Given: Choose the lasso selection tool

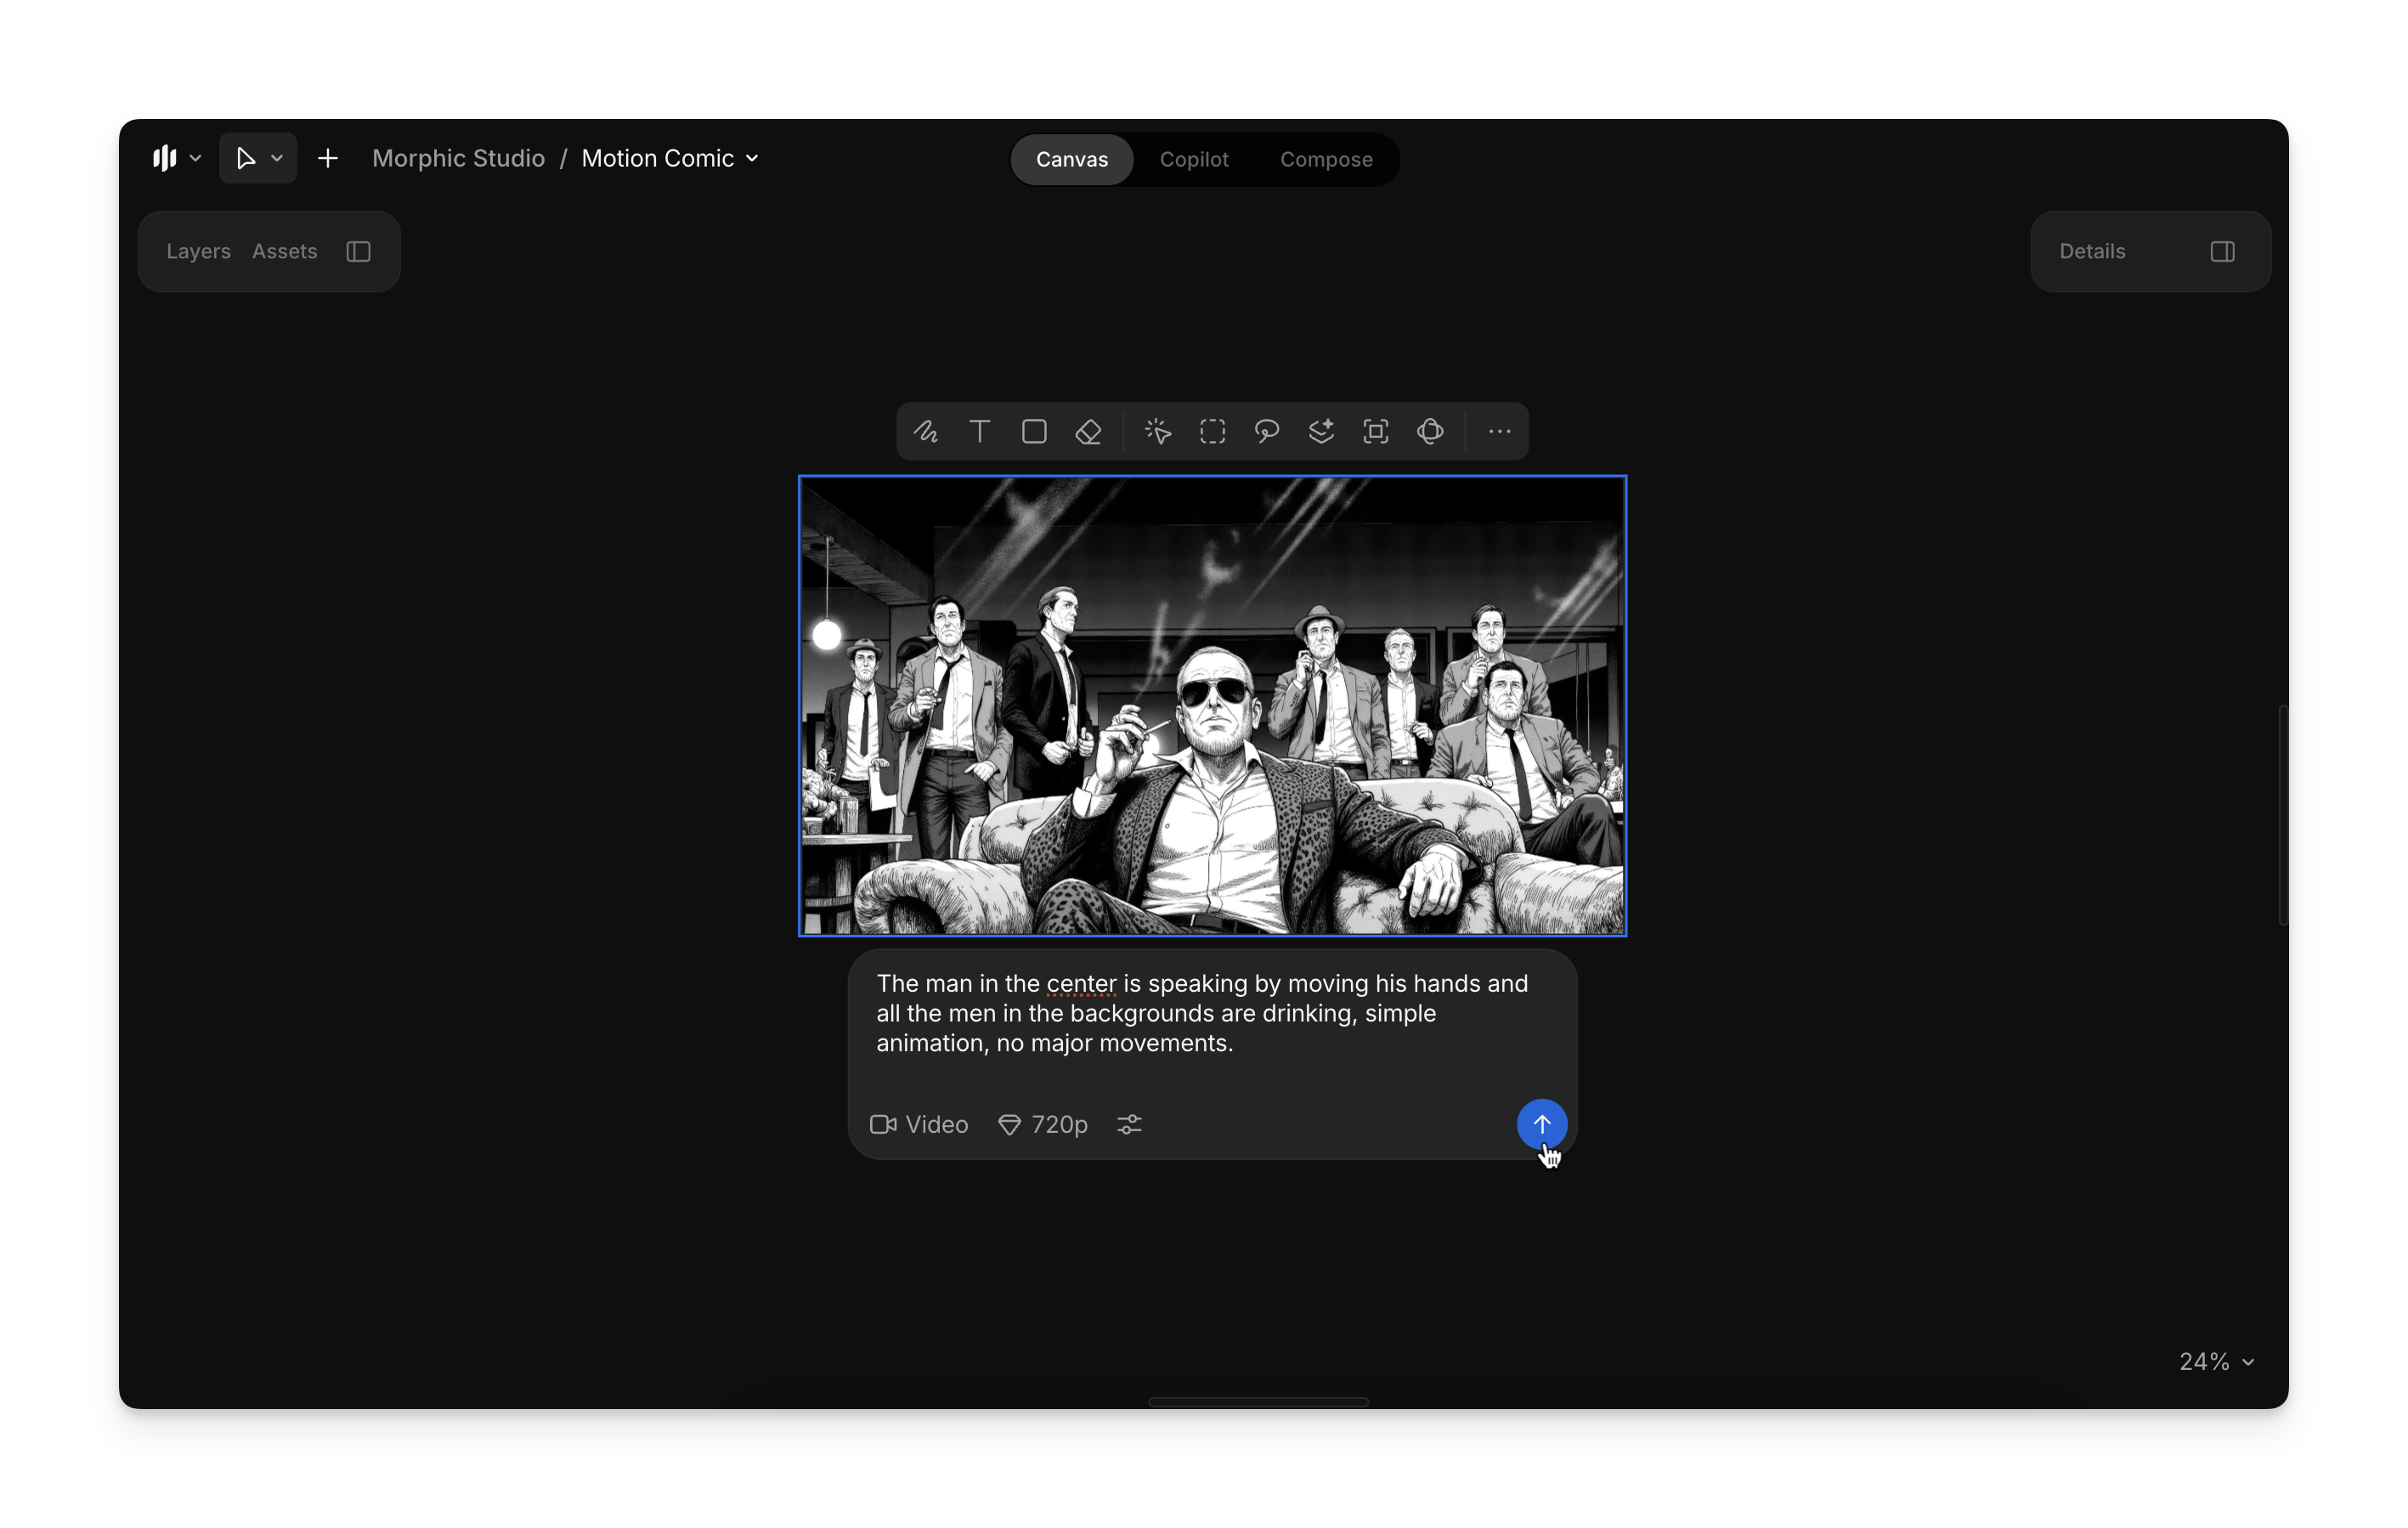Looking at the screenshot, I should click(1266, 432).
